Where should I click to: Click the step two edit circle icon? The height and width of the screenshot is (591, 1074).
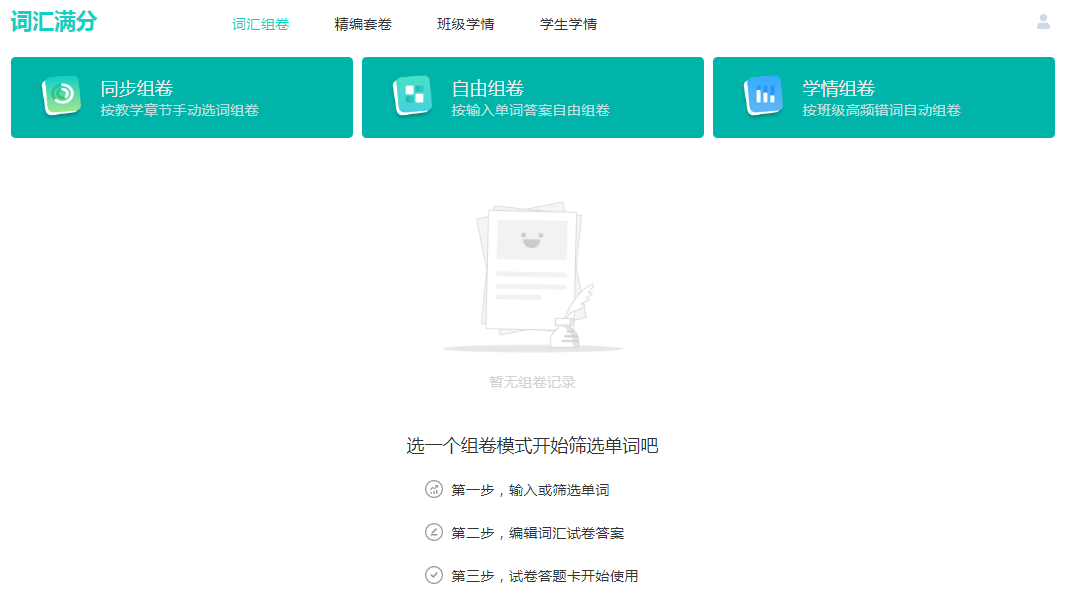coord(434,532)
